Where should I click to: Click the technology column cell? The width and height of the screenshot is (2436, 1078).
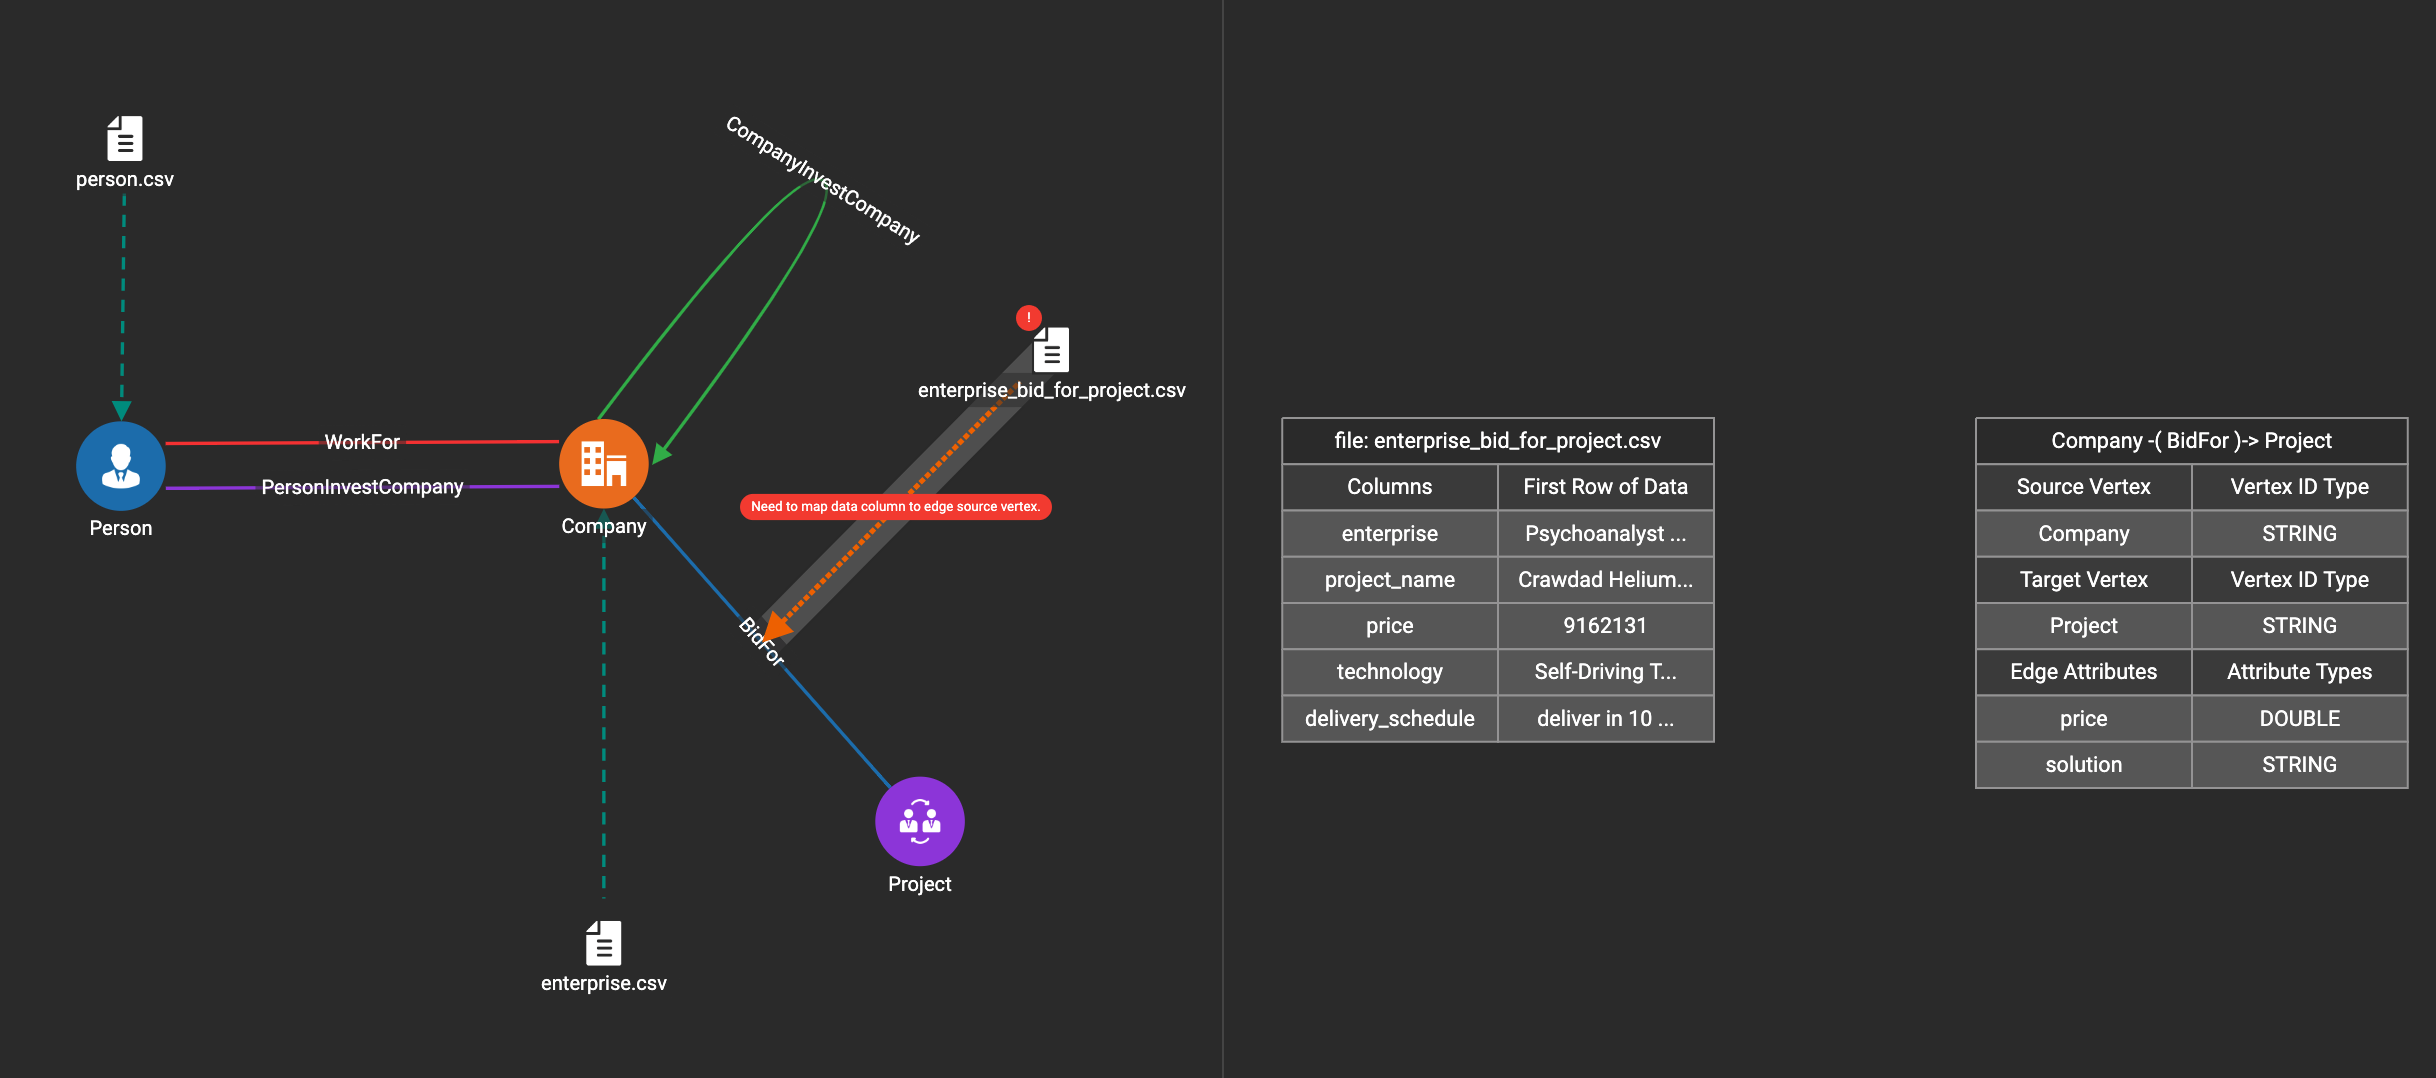(x=1389, y=672)
